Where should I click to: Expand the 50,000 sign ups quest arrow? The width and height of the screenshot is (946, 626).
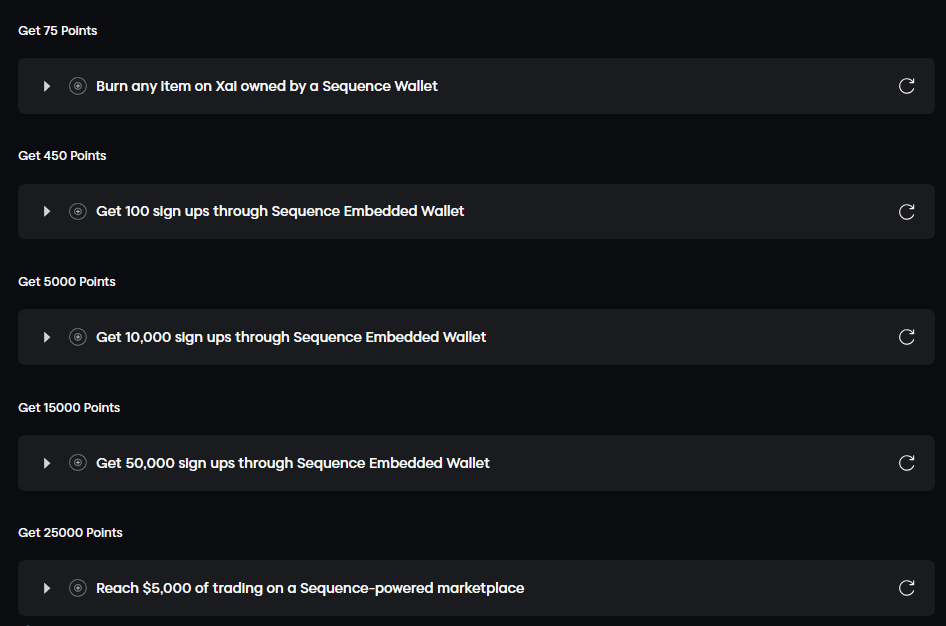pos(47,463)
